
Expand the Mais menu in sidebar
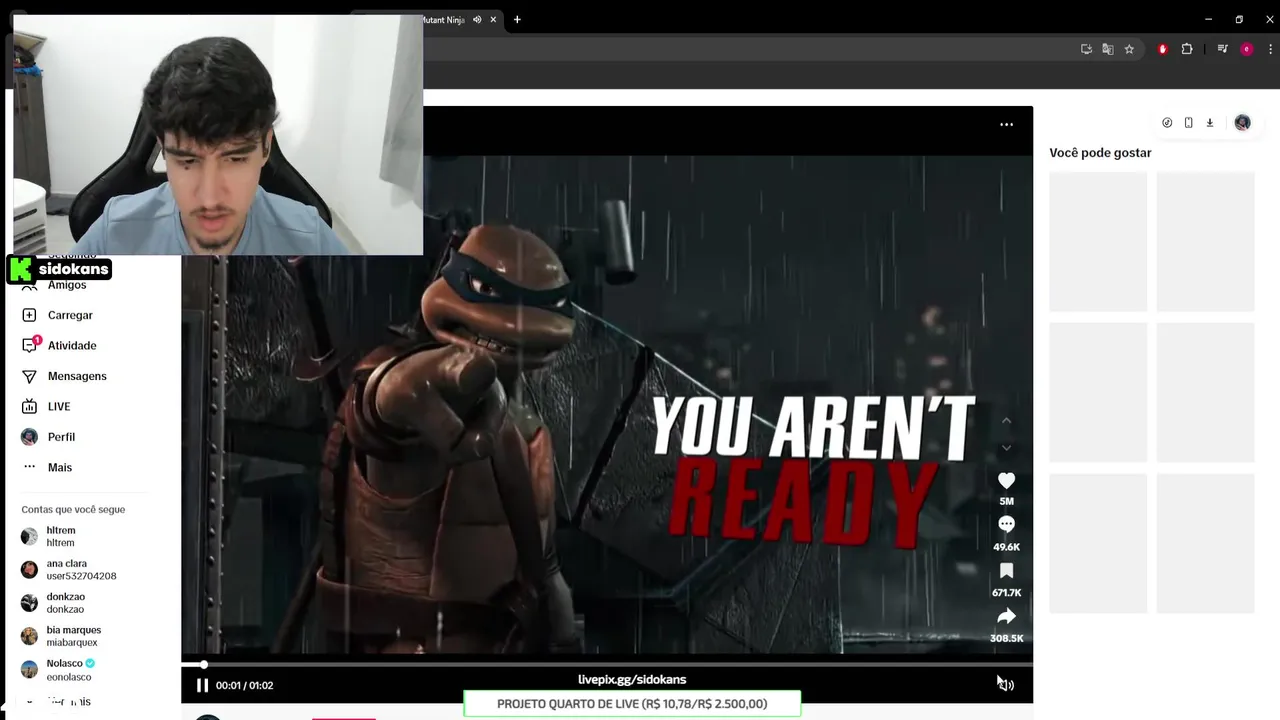pyautogui.click(x=60, y=467)
